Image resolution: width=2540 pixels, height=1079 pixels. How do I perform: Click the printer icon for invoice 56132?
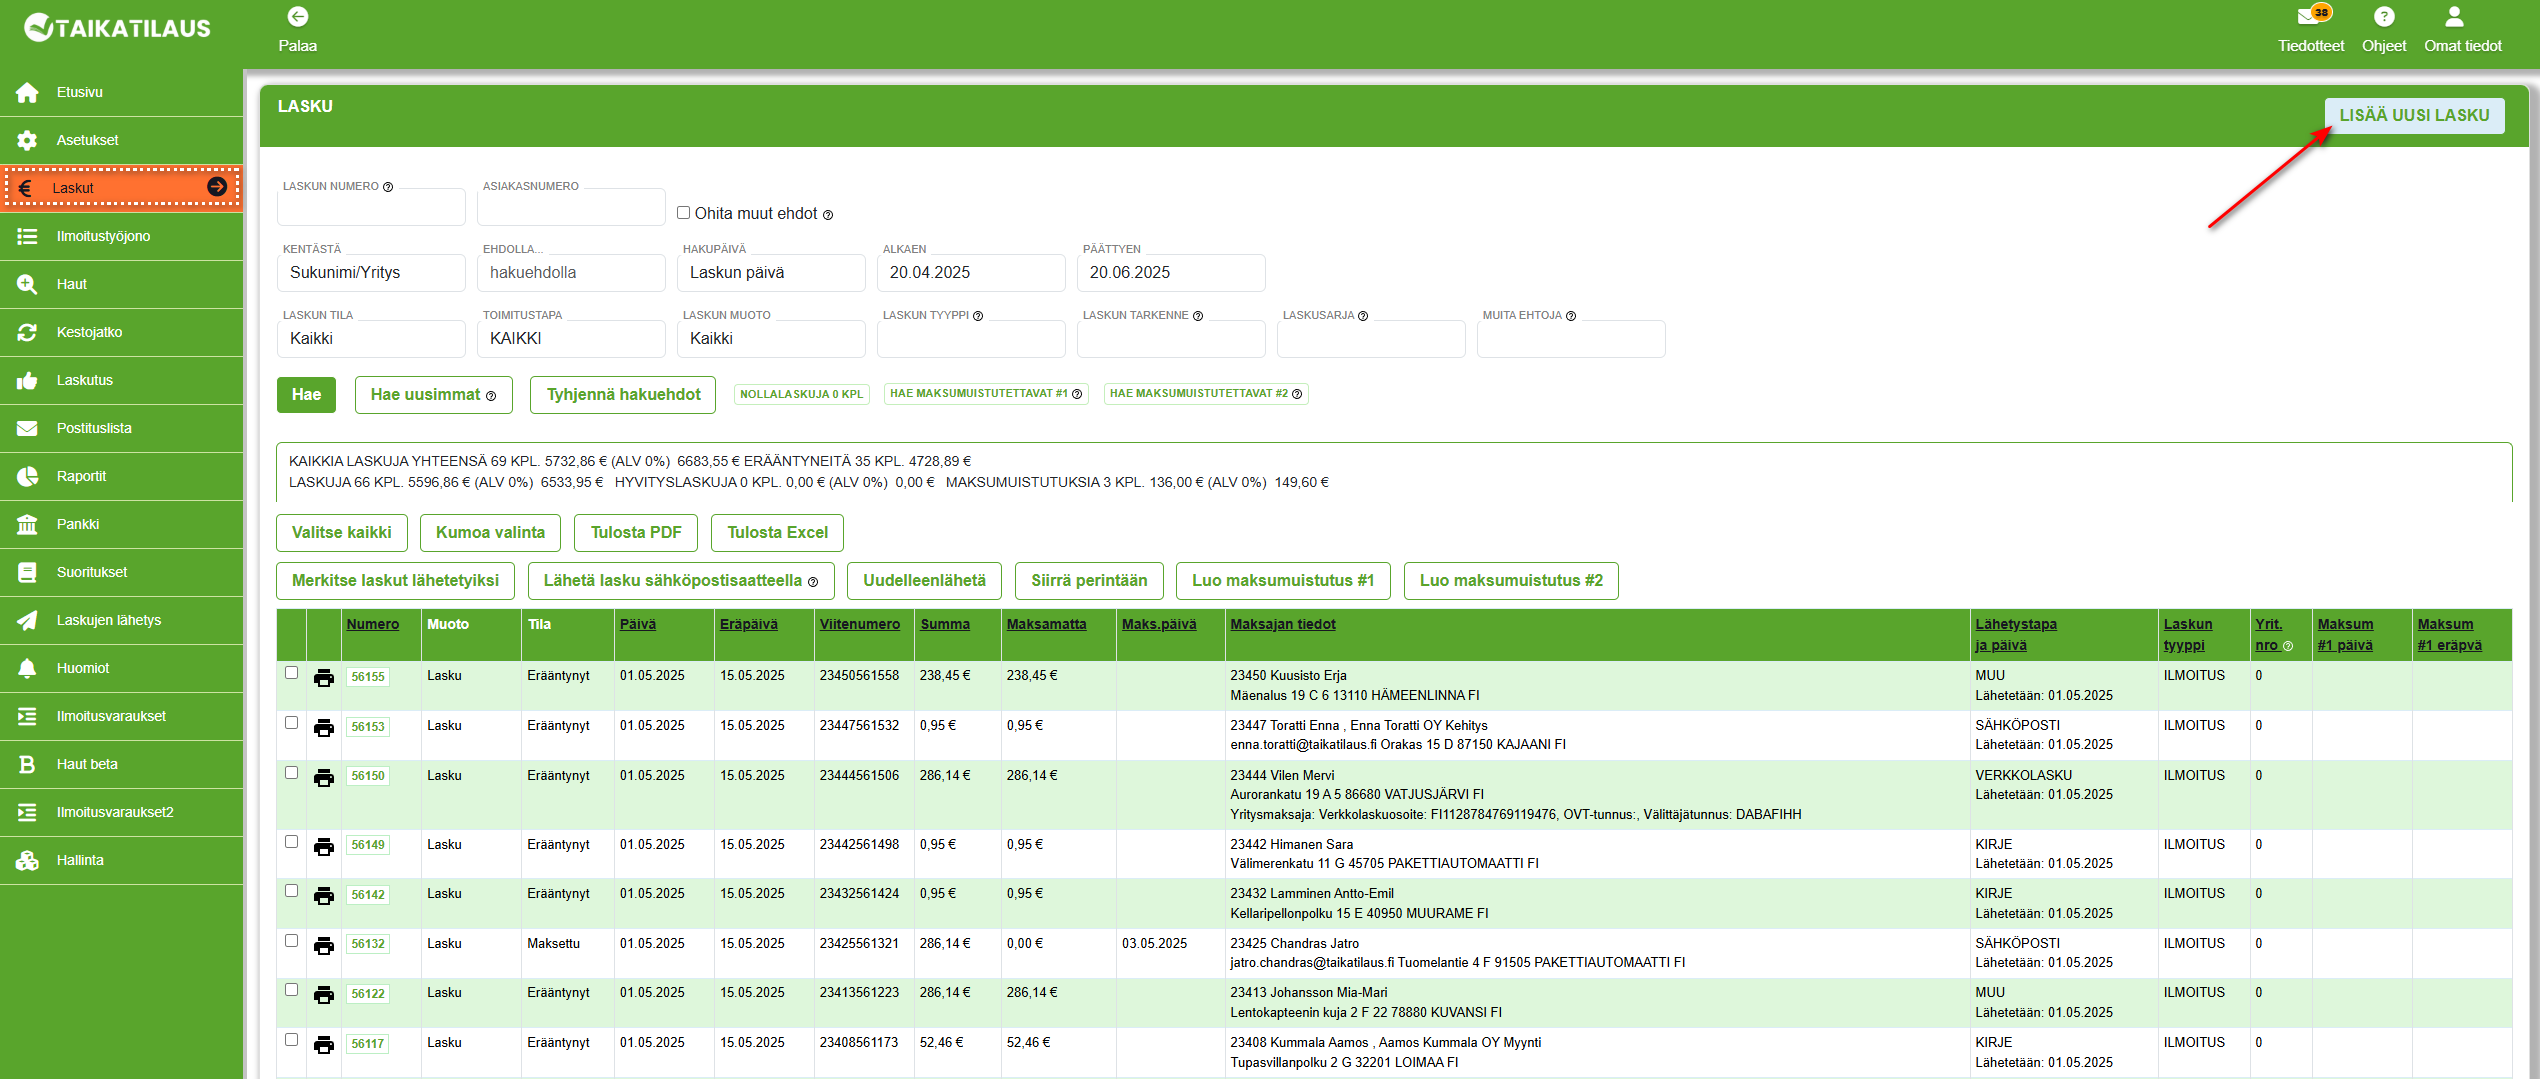click(x=324, y=946)
